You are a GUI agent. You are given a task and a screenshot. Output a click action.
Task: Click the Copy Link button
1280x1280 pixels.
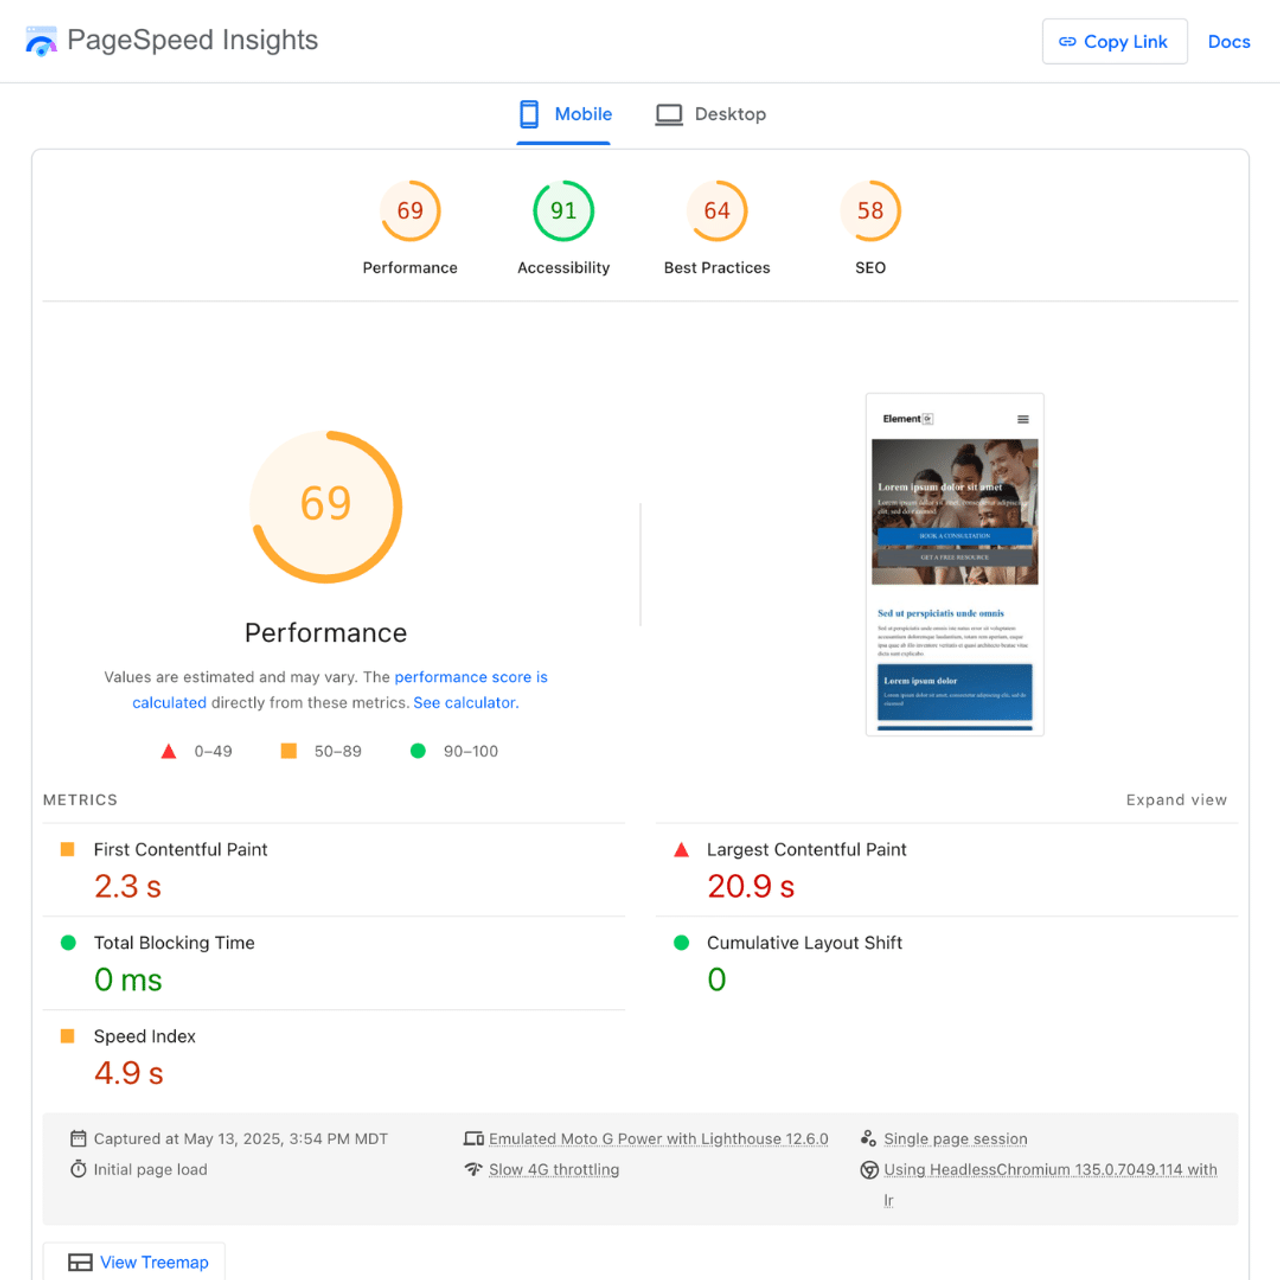1114,41
